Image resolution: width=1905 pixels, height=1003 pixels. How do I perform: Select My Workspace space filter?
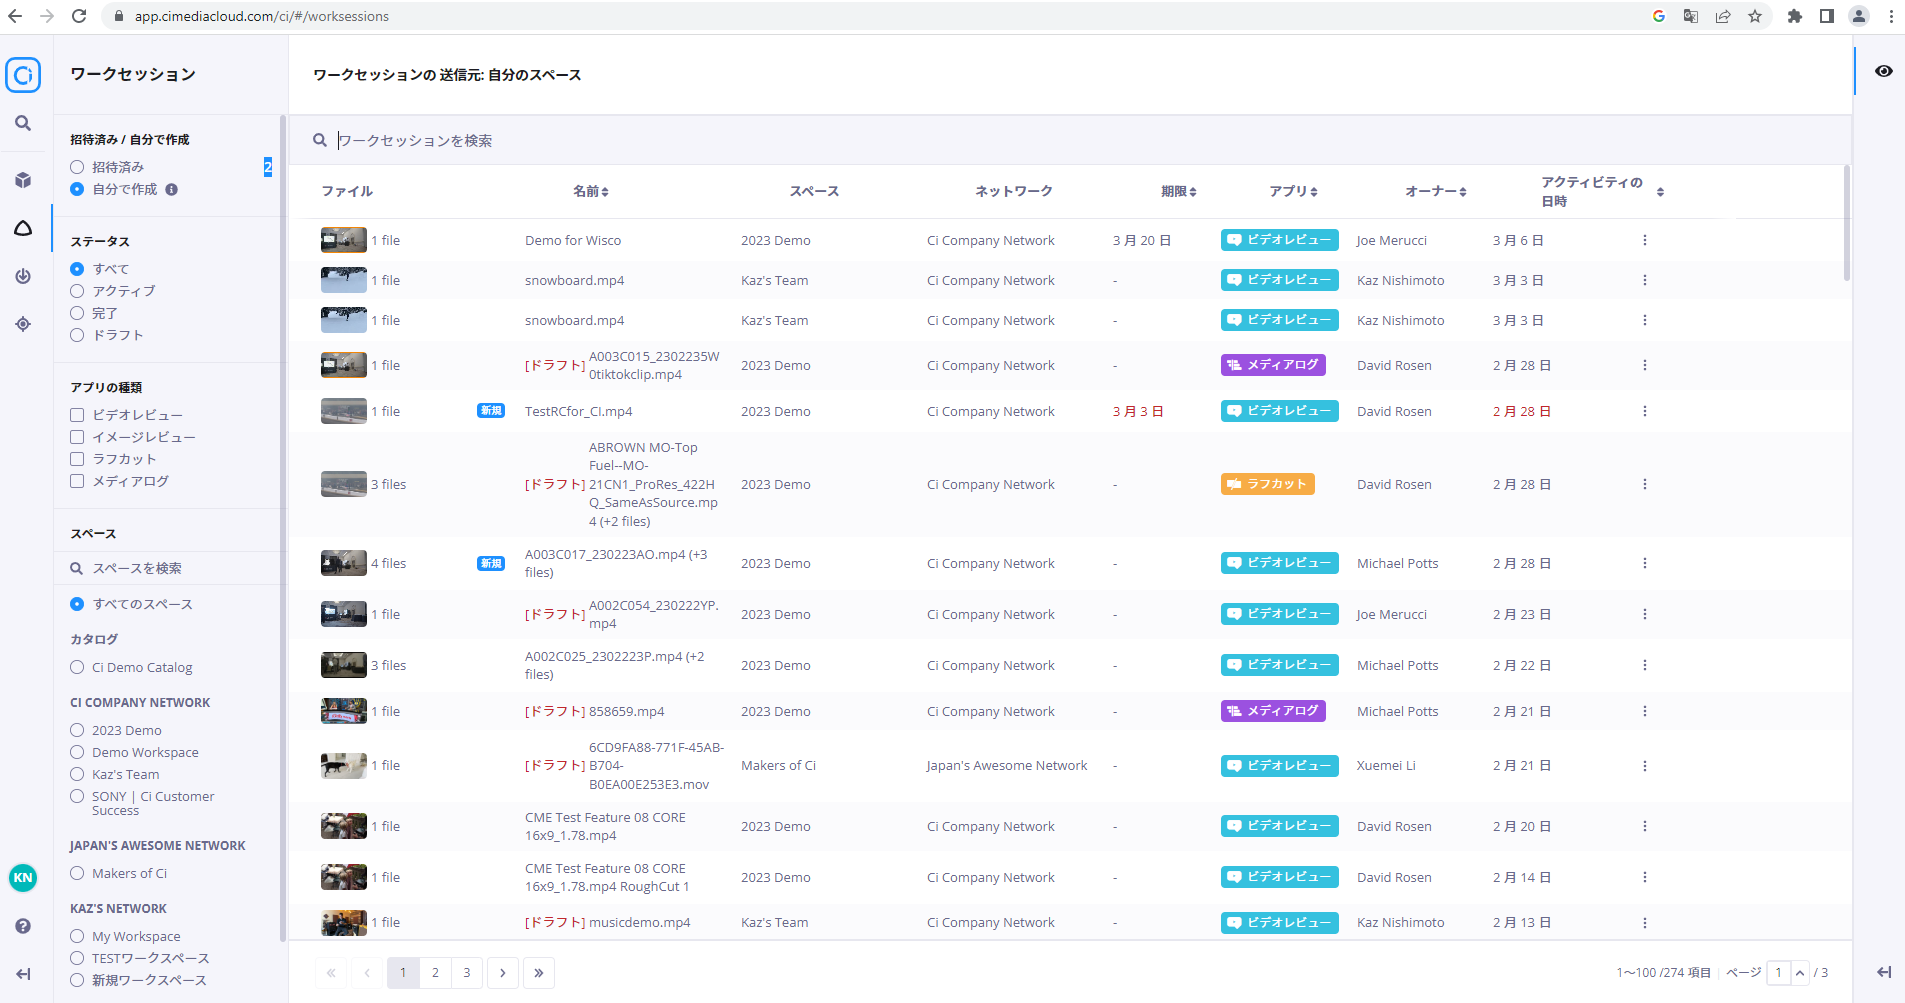77,936
